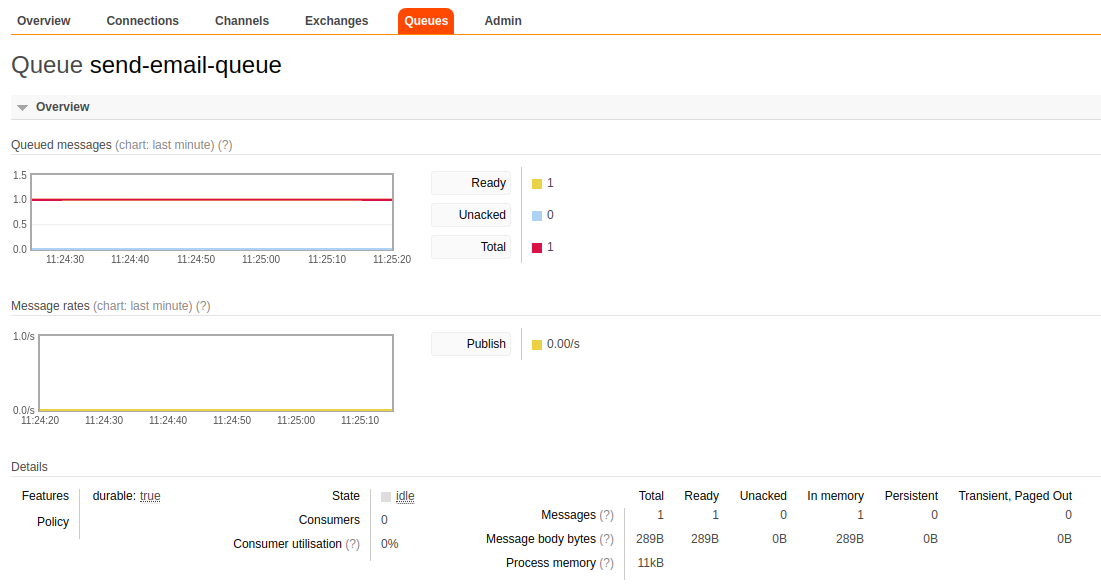Open the Overview tab

tap(44, 21)
